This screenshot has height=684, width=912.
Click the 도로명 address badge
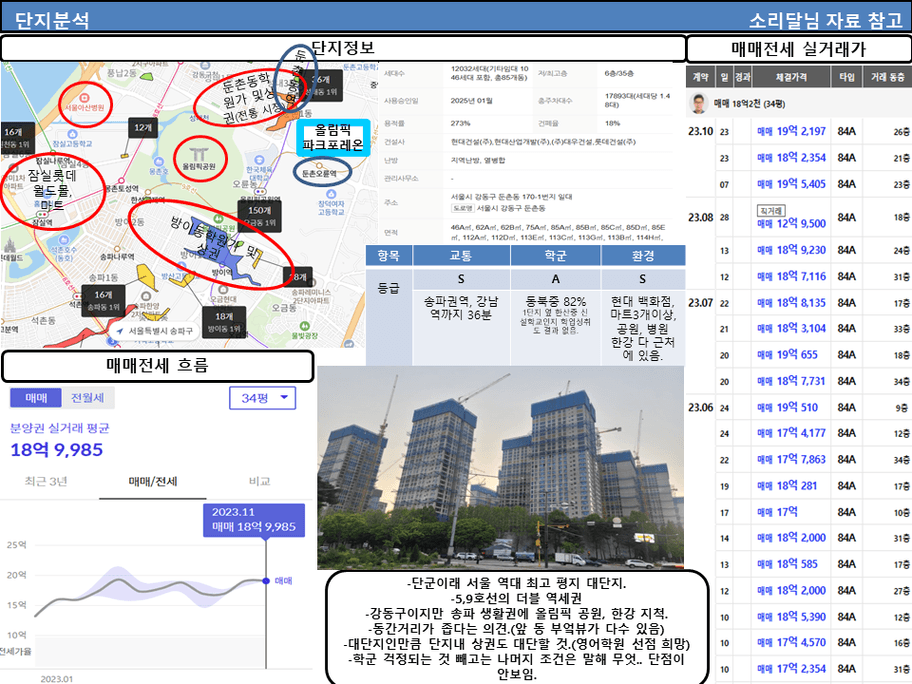coord(462,208)
